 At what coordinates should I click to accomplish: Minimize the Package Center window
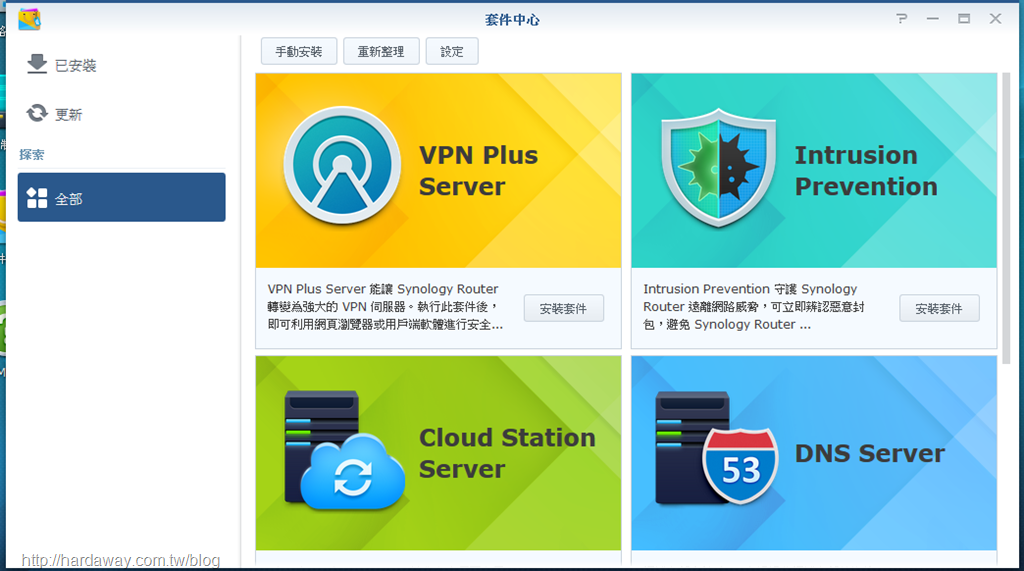click(x=933, y=19)
